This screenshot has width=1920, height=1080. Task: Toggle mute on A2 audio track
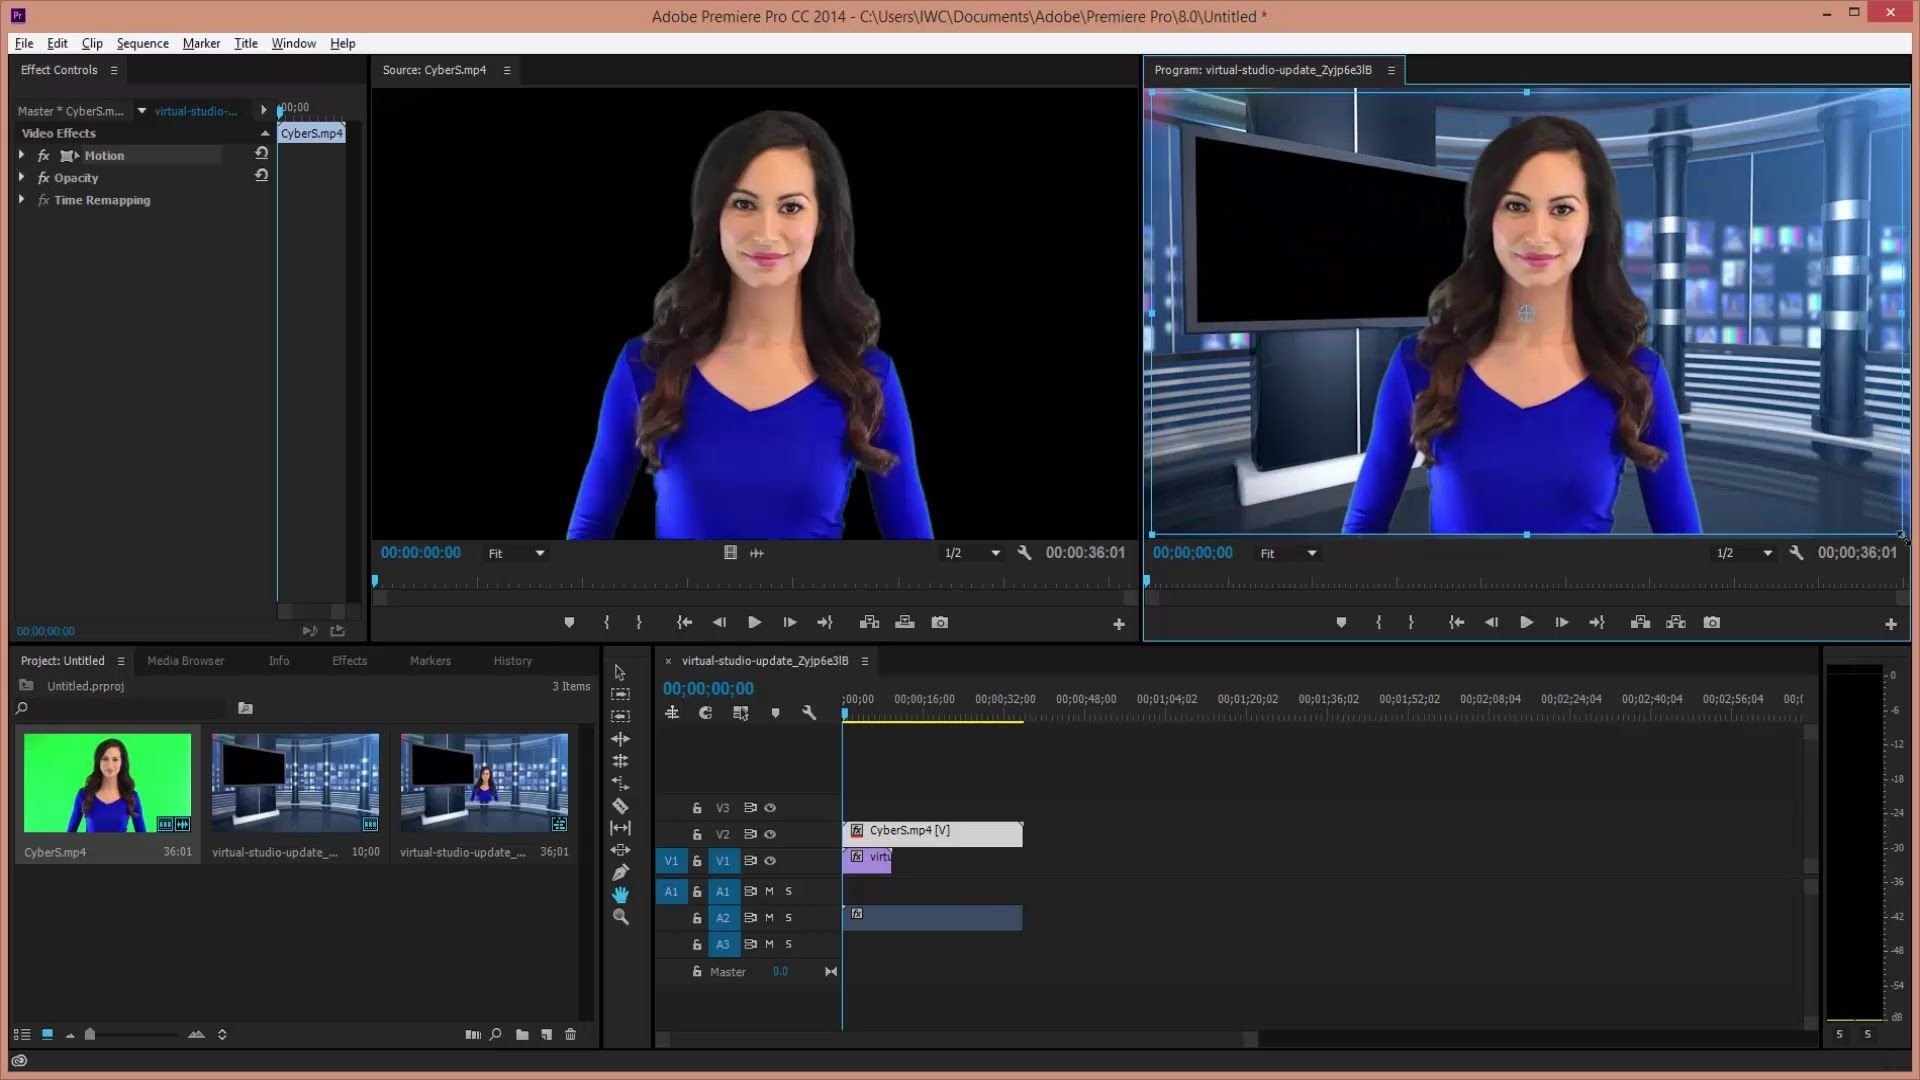(769, 916)
